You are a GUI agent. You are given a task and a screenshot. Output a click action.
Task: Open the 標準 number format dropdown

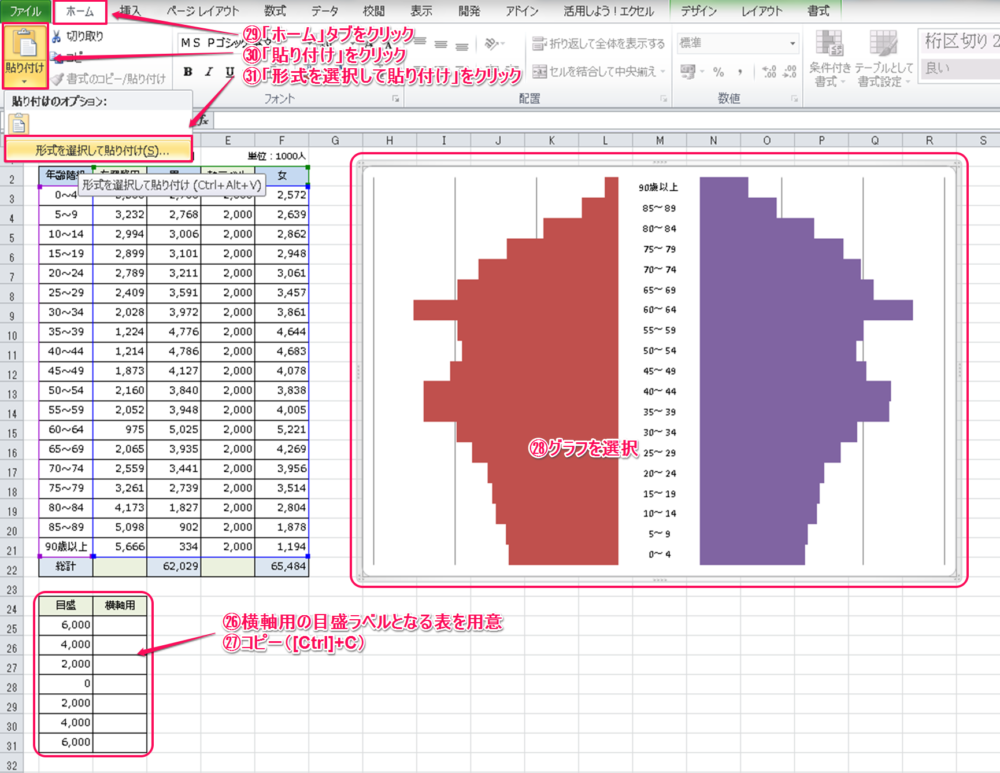click(x=792, y=44)
